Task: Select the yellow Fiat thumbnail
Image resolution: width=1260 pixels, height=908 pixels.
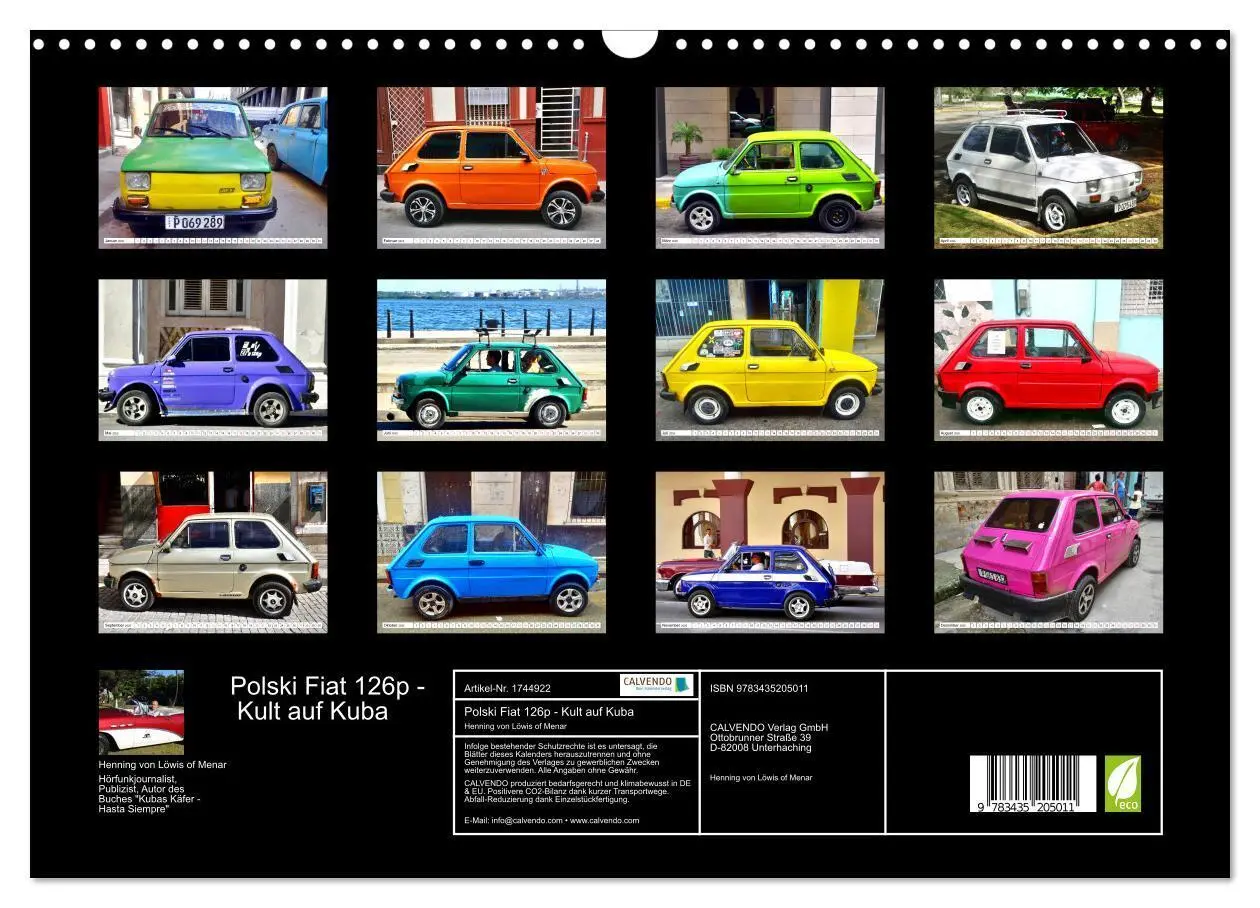Action: point(770,360)
